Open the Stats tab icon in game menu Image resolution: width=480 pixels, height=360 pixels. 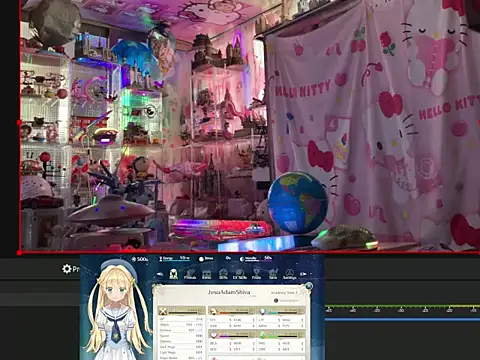tap(173, 274)
